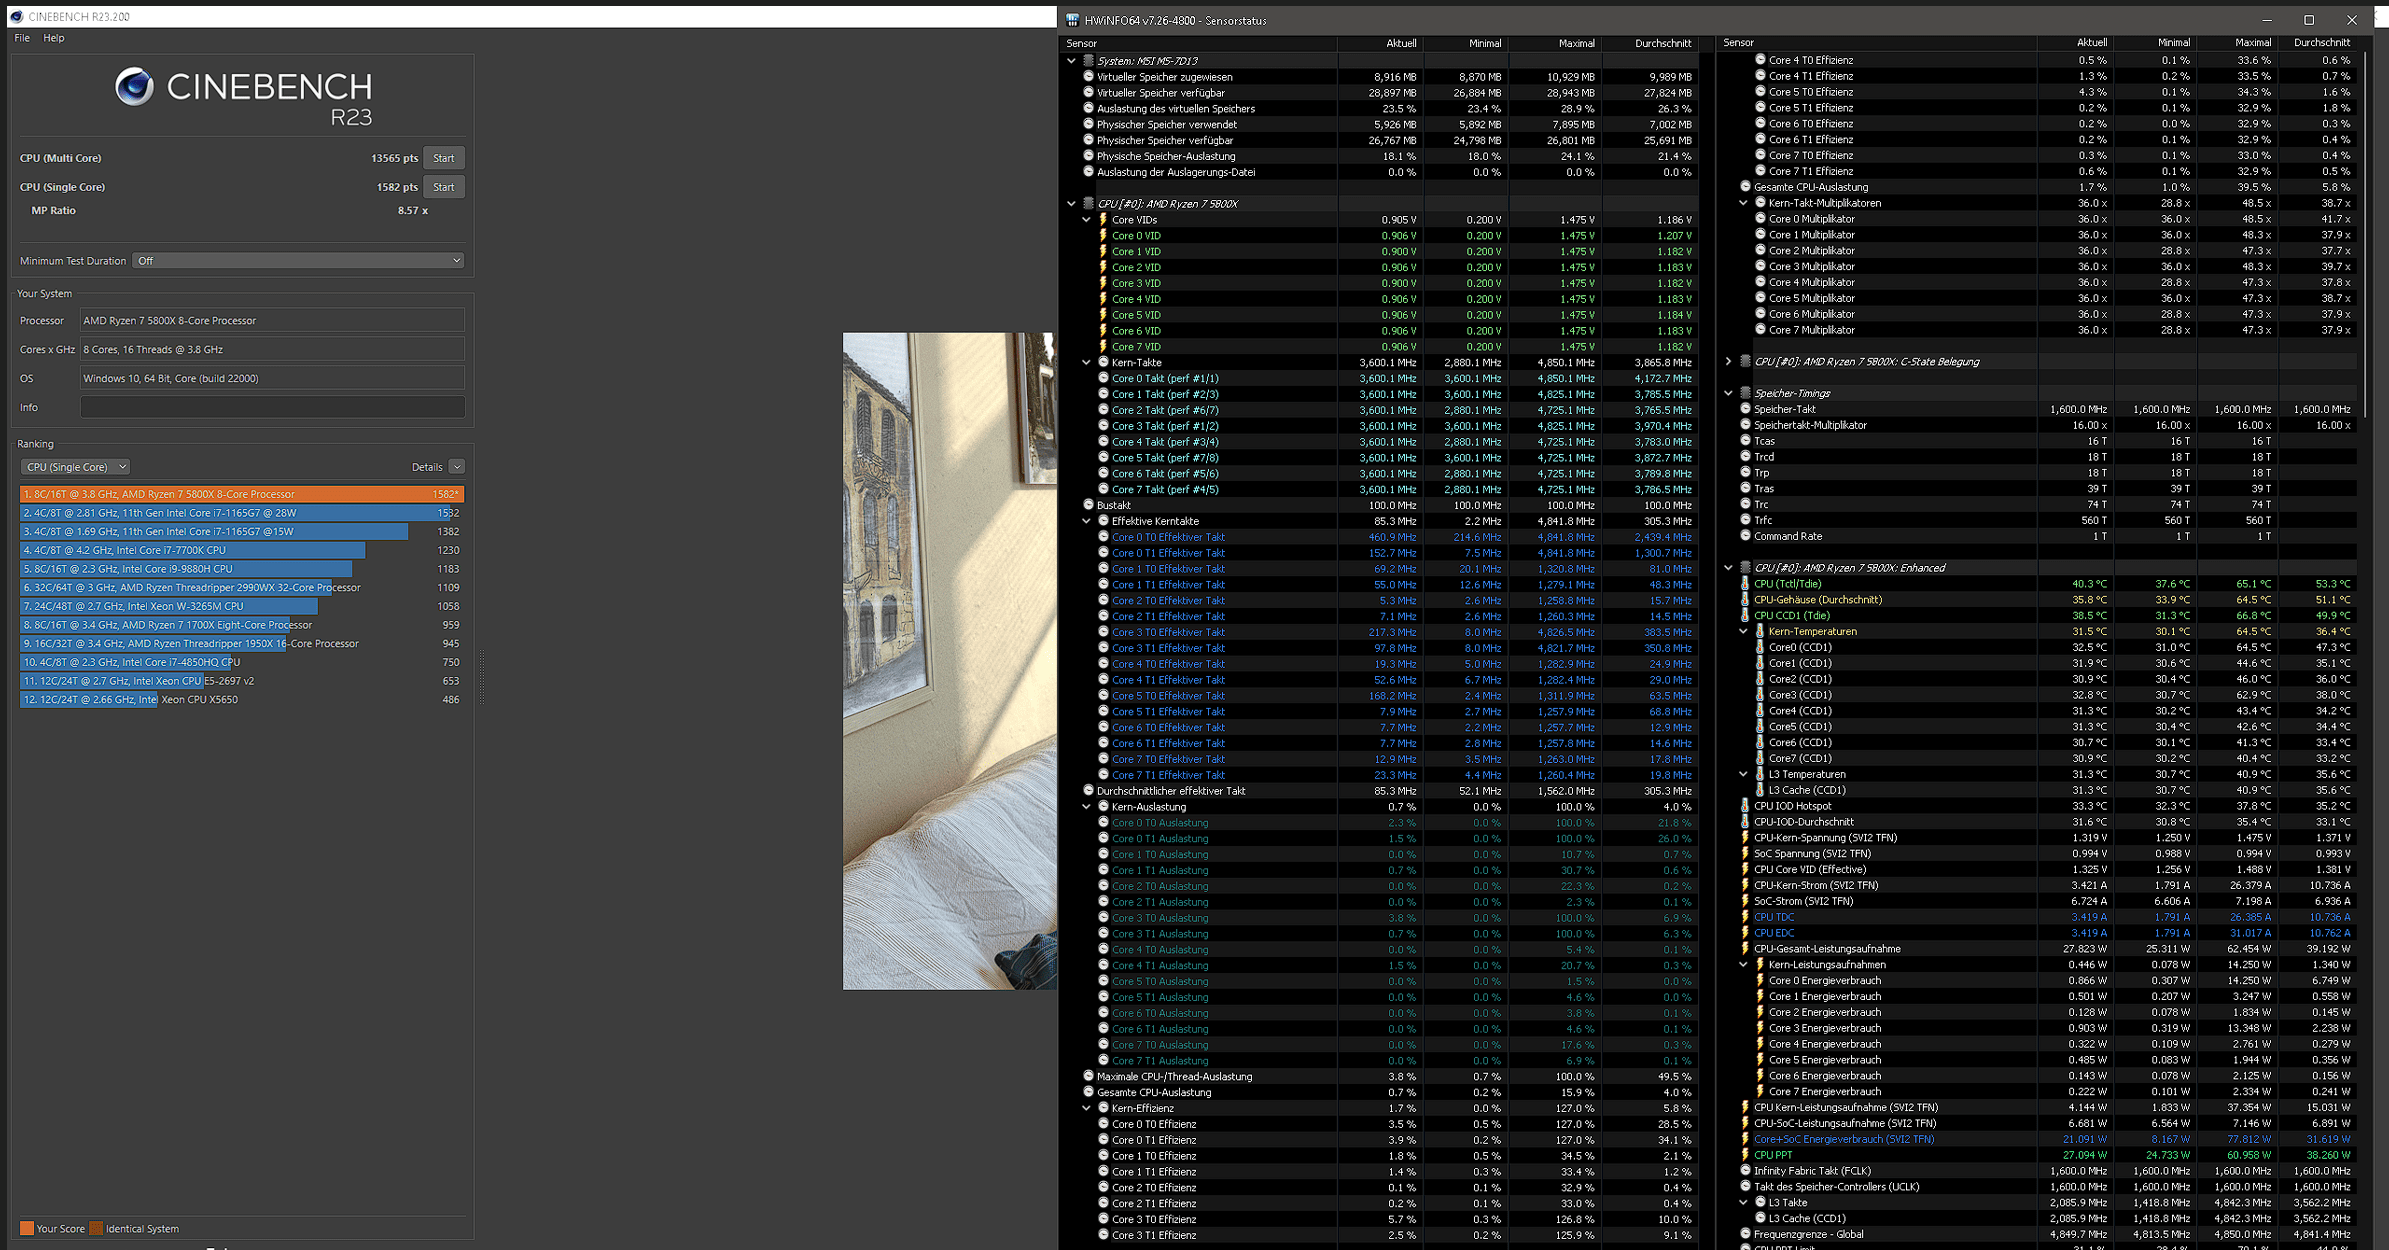2389x1250 pixels.
Task: Collapse the Kern-Takt-Multiplikatoren group
Action: point(1744,203)
